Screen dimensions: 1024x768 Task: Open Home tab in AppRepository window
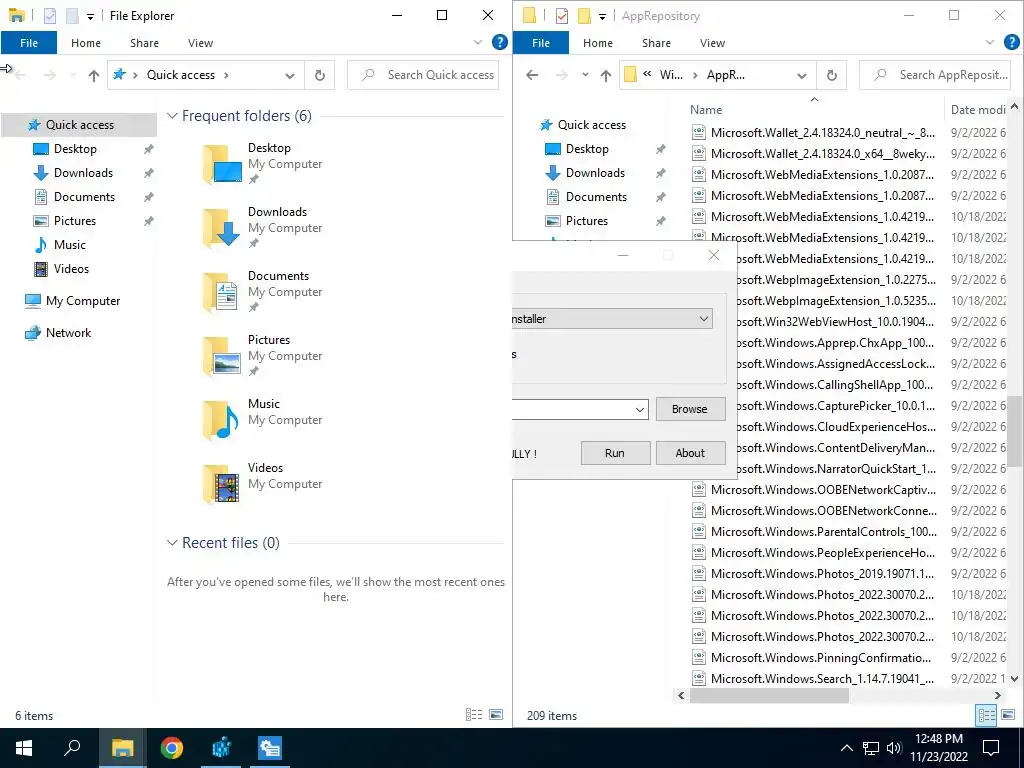click(x=598, y=43)
